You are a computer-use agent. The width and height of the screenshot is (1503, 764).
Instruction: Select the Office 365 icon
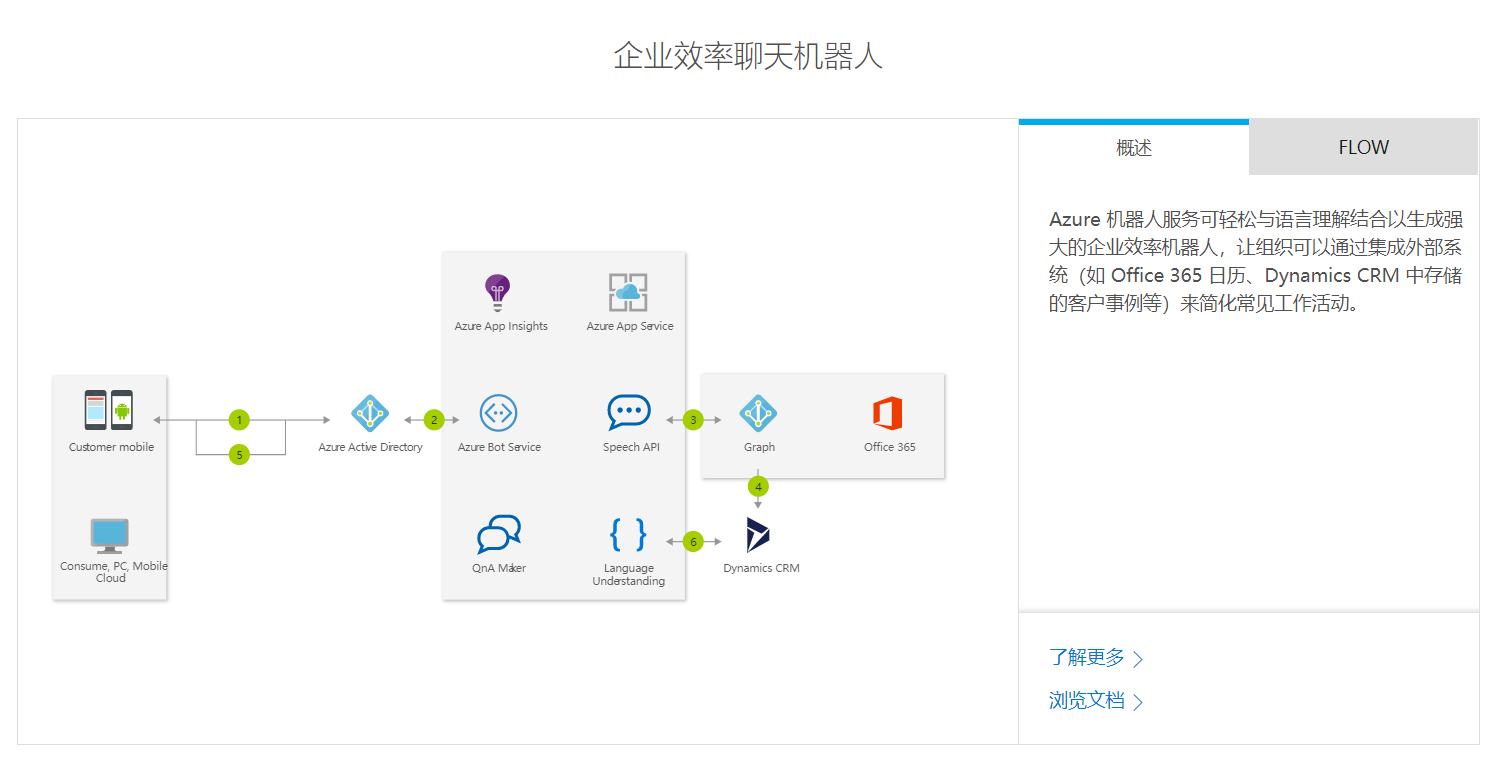click(x=888, y=411)
